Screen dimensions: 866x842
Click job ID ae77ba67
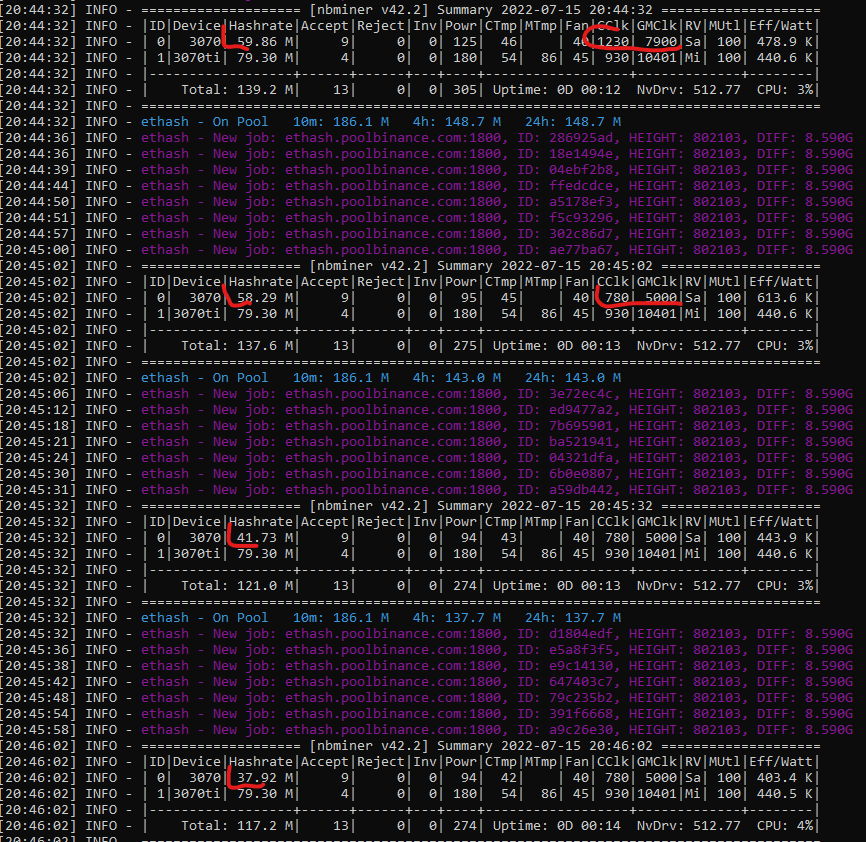coord(580,250)
